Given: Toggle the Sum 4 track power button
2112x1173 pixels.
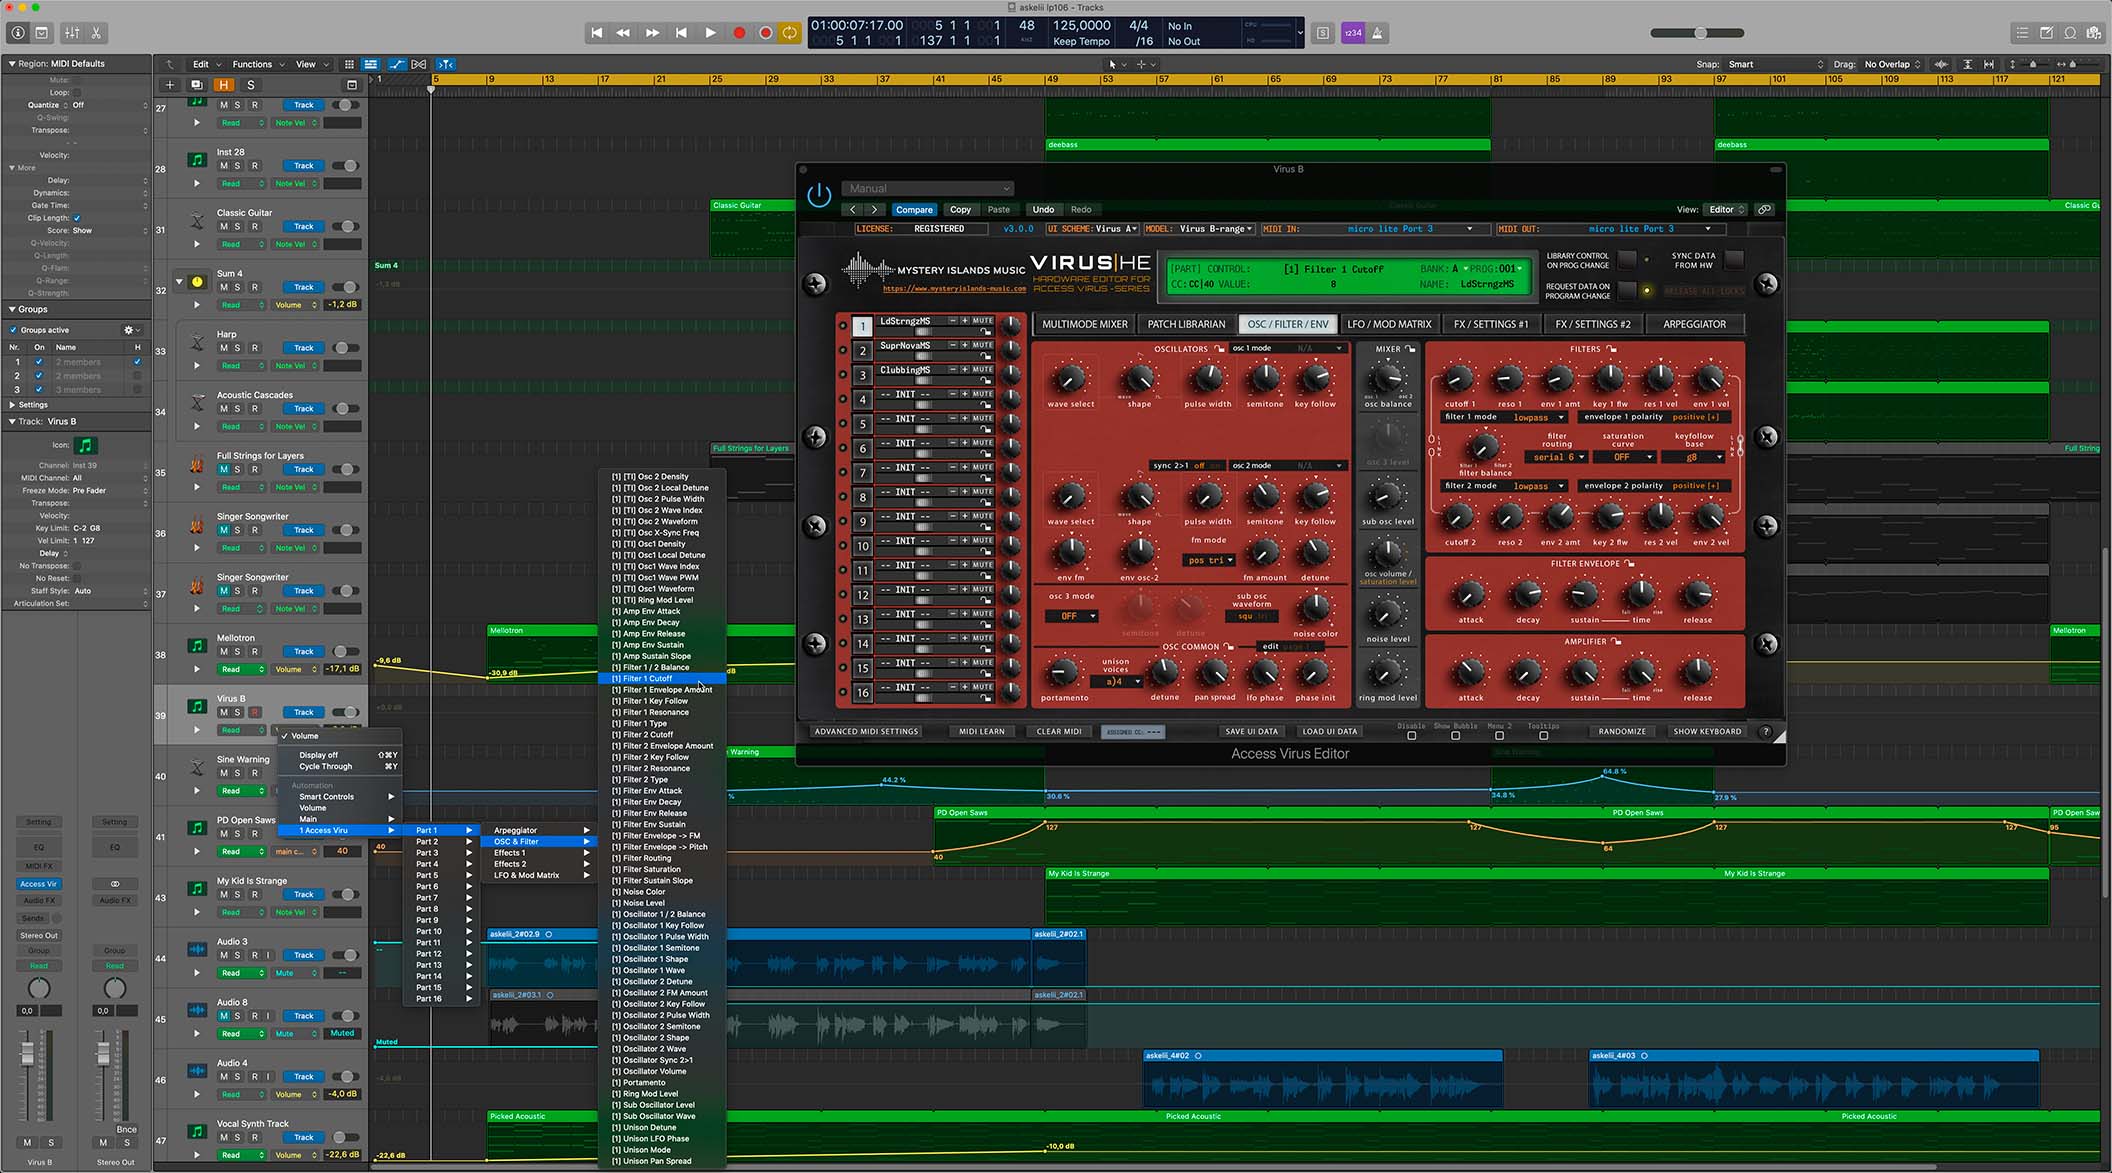Looking at the screenshot, I should (x=197, y=282).
